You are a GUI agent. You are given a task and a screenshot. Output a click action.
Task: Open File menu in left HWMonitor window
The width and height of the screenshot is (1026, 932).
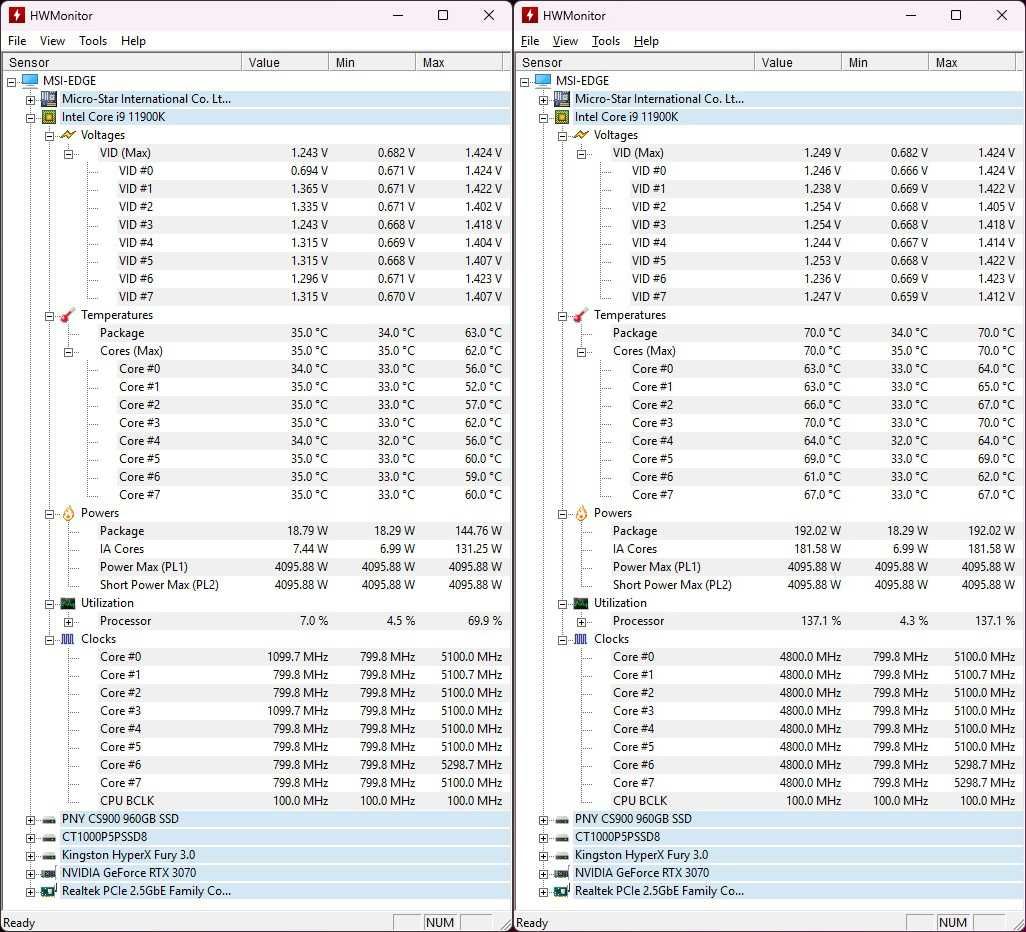tap(17, 41)
